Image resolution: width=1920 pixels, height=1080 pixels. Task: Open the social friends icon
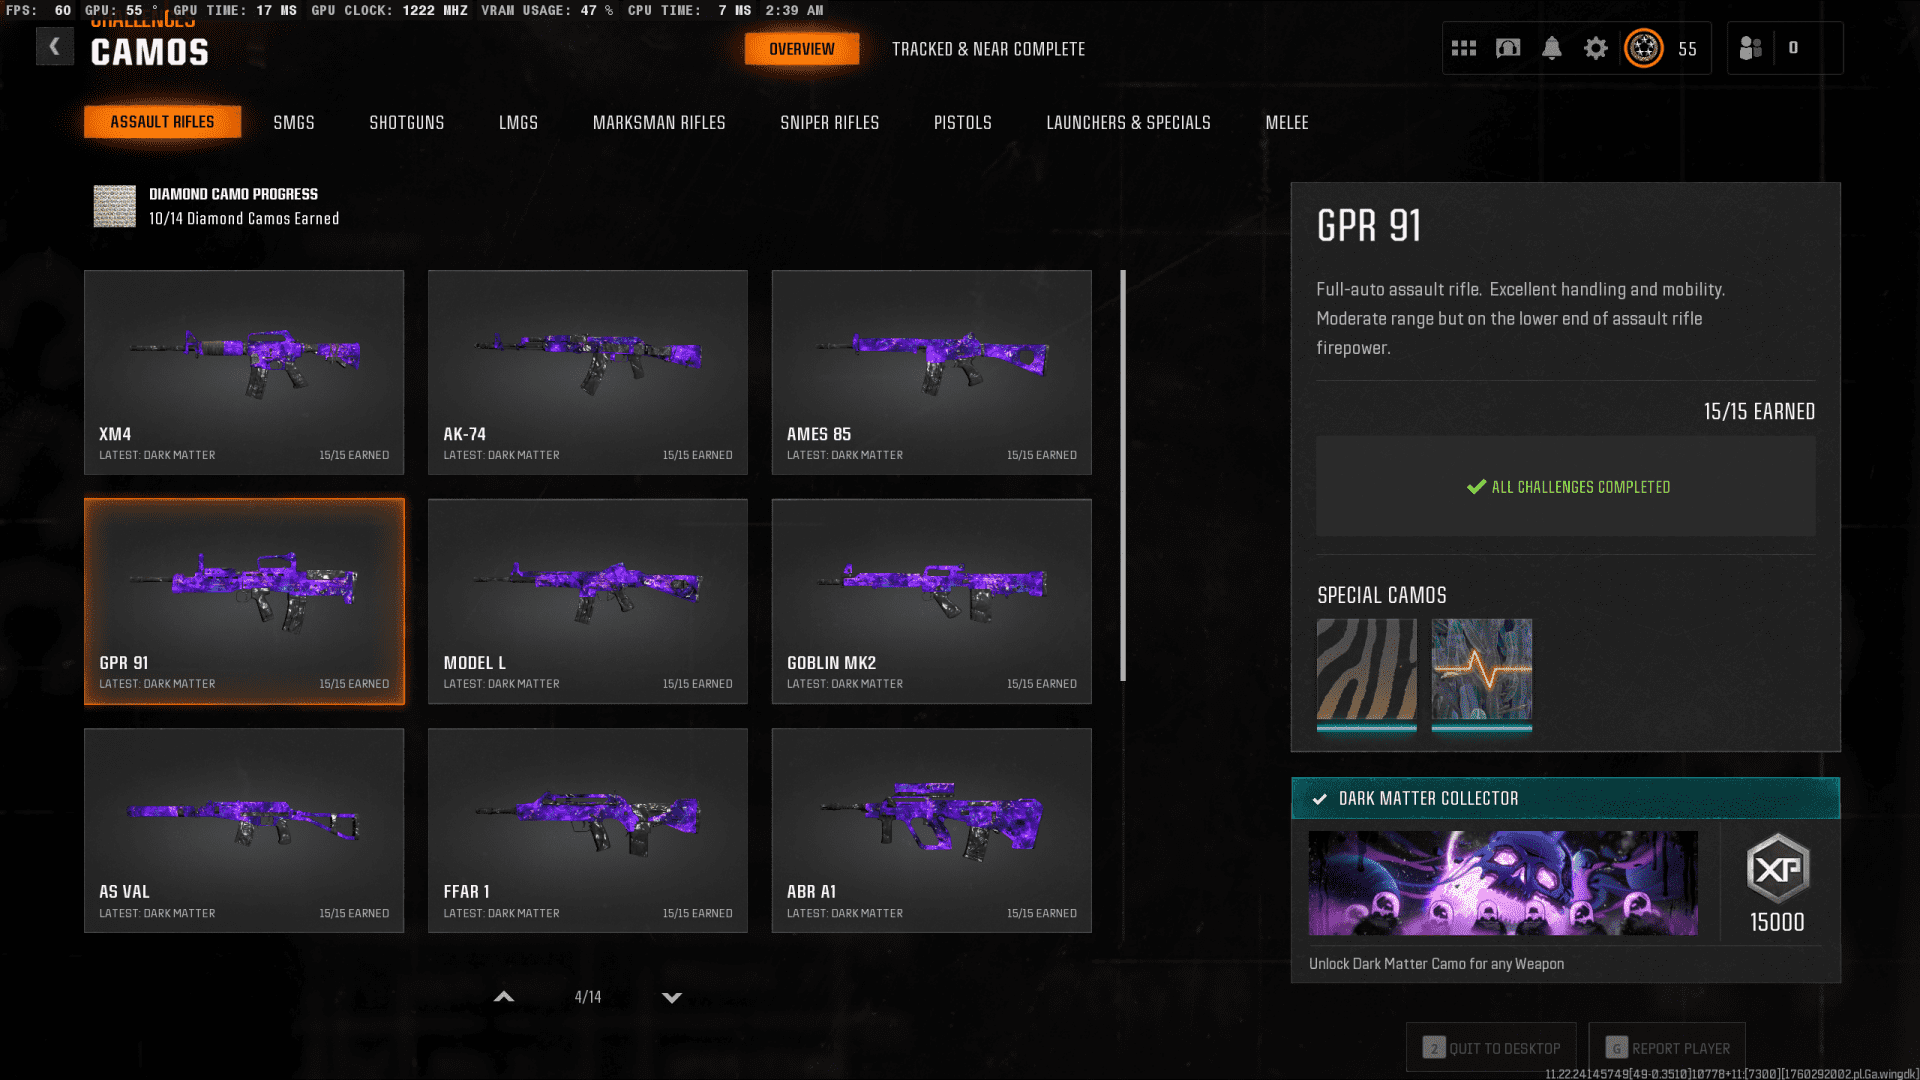[x=1750, y=47]
